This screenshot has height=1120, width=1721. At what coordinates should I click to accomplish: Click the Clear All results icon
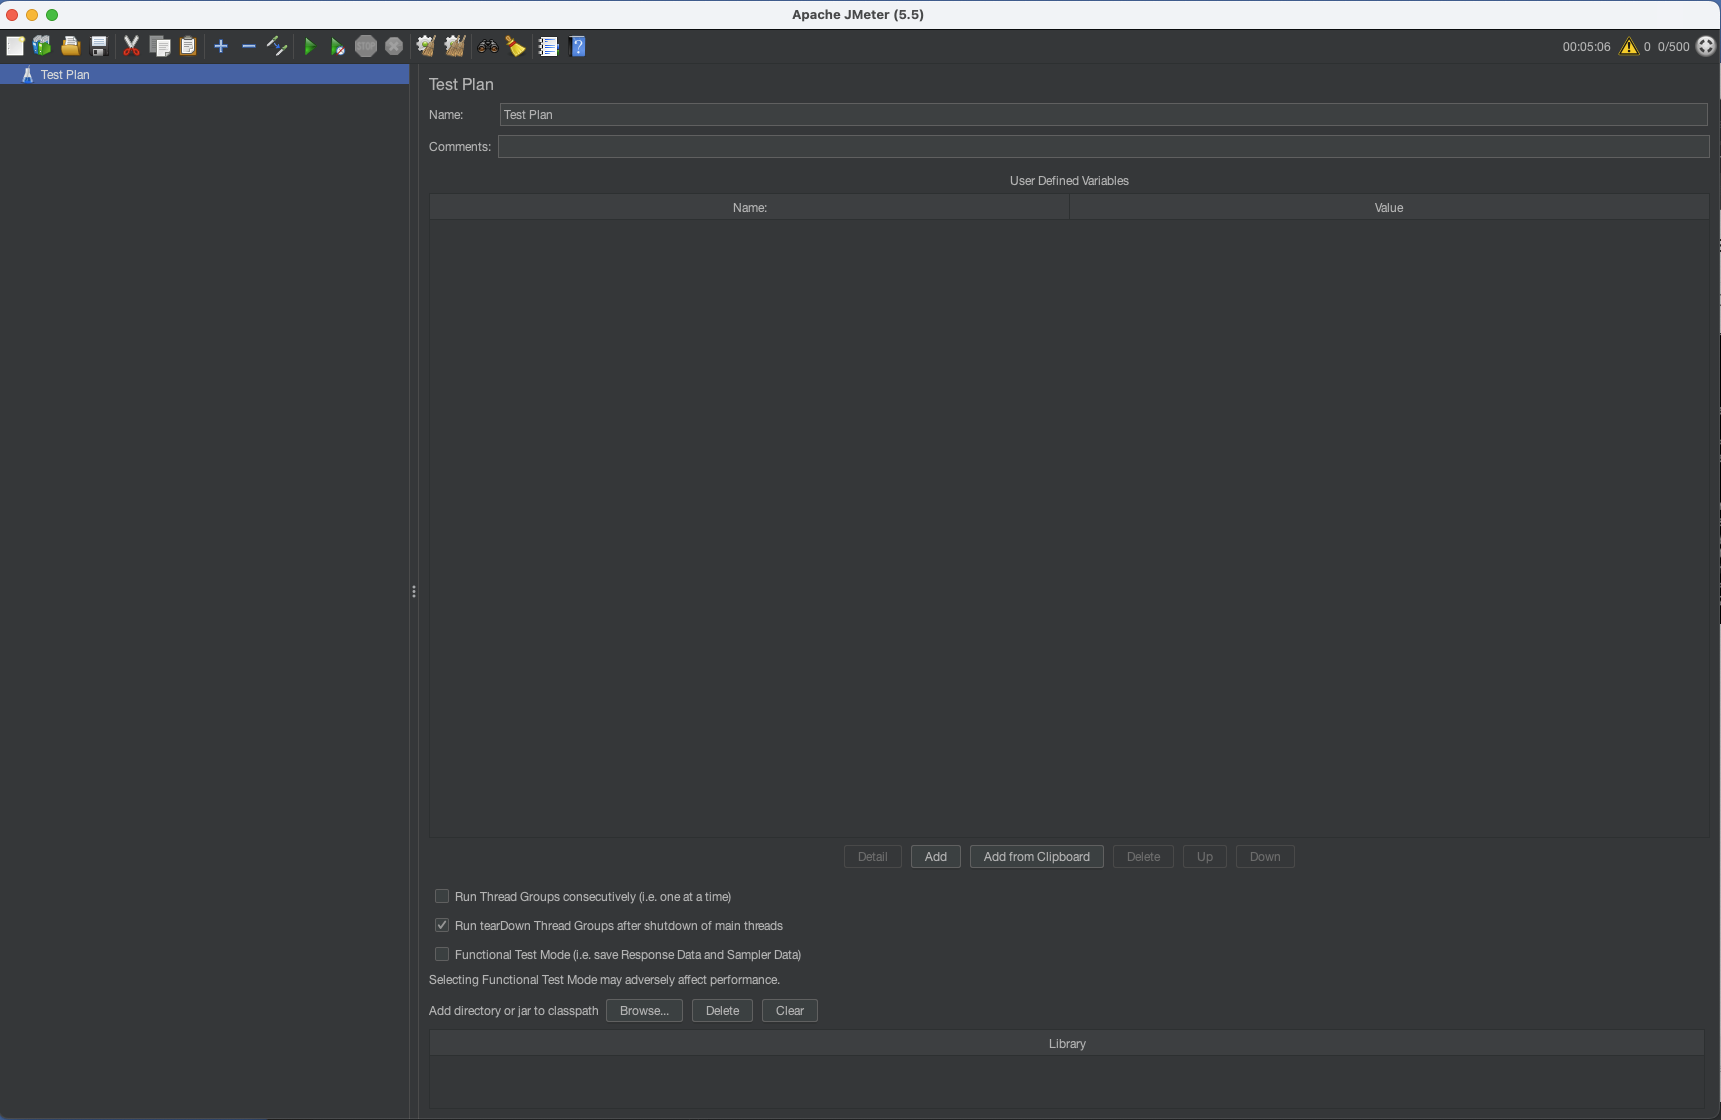pos(455,46)
